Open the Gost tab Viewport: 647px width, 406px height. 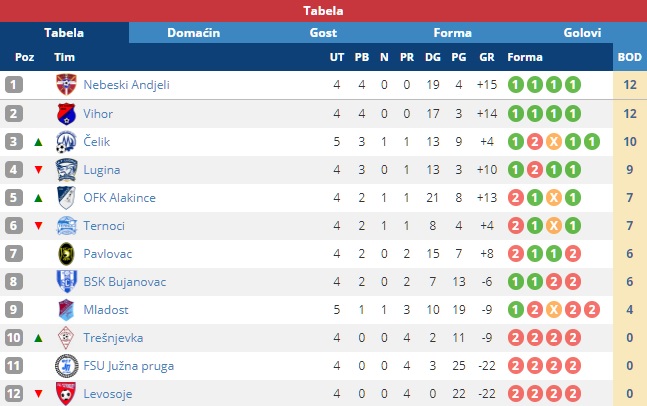[x=323, y=32]
